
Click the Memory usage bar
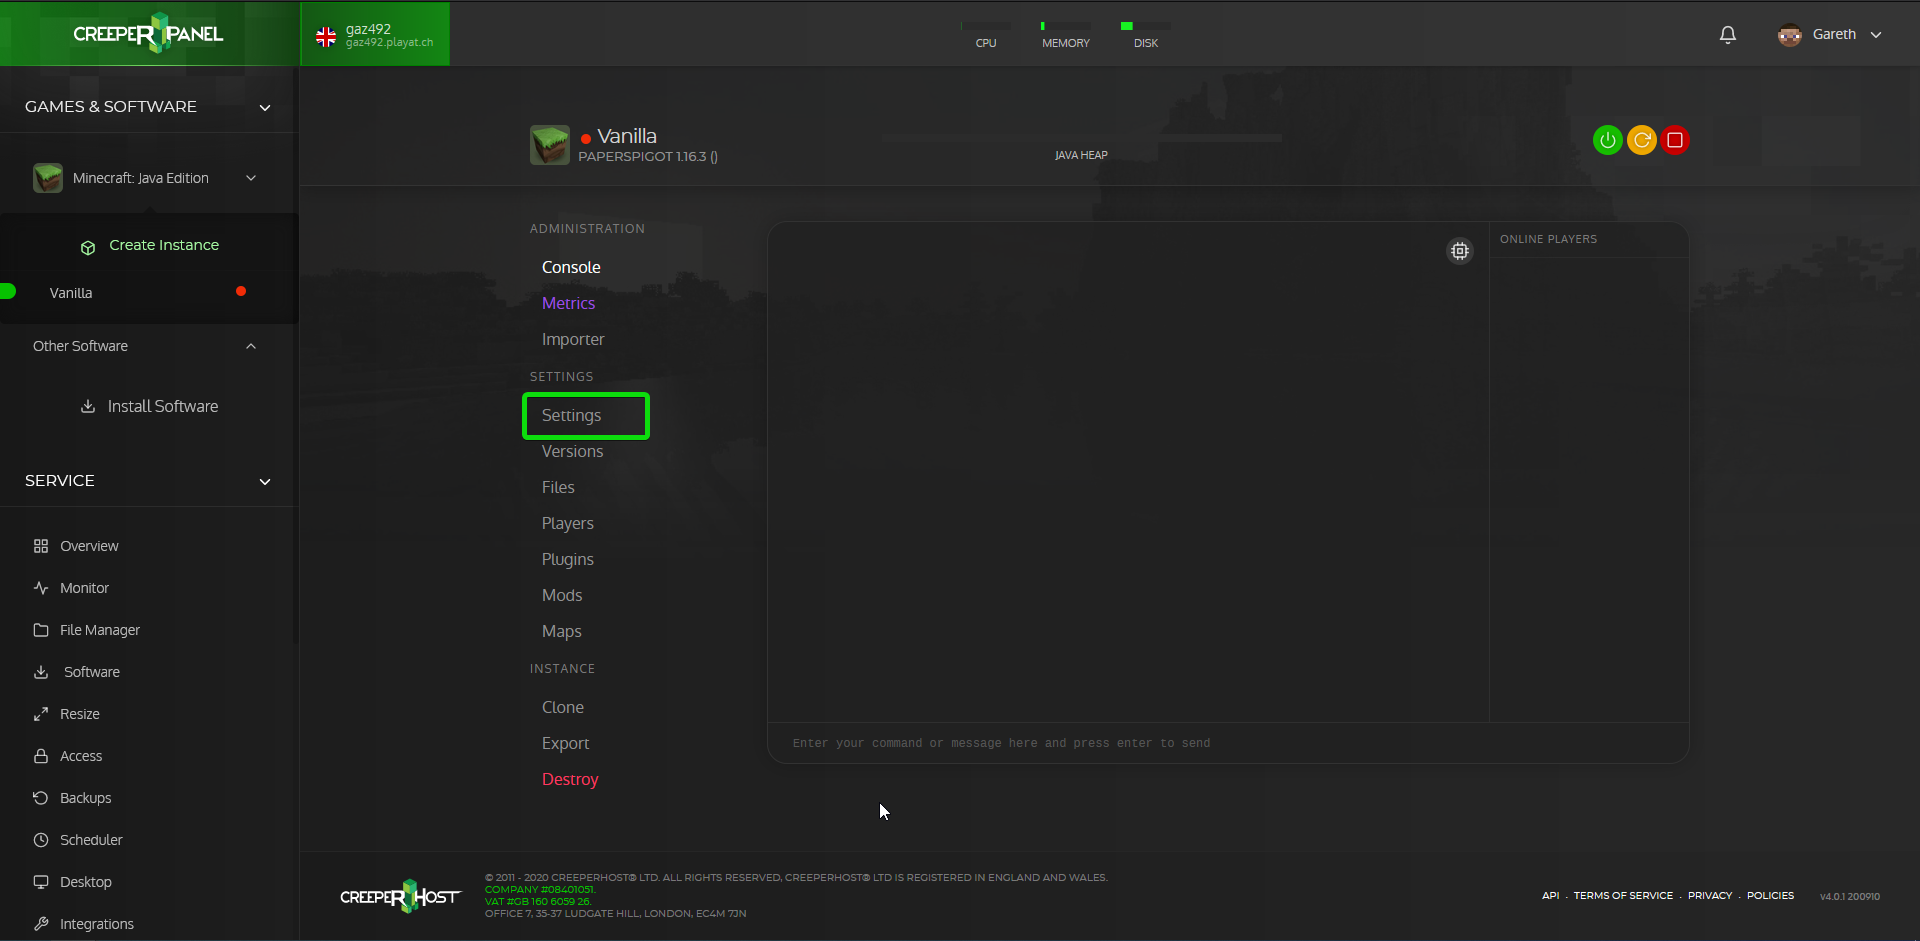point(1066,26)
